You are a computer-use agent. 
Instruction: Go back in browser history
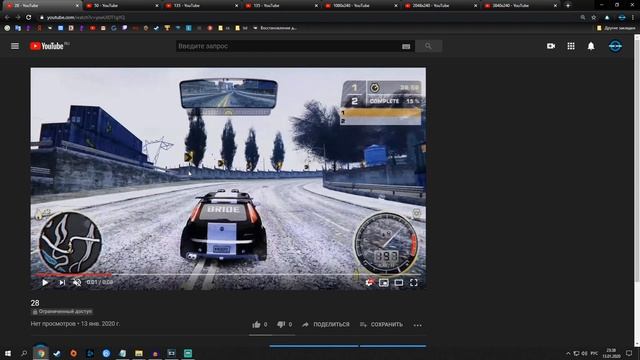coord(7,17)
